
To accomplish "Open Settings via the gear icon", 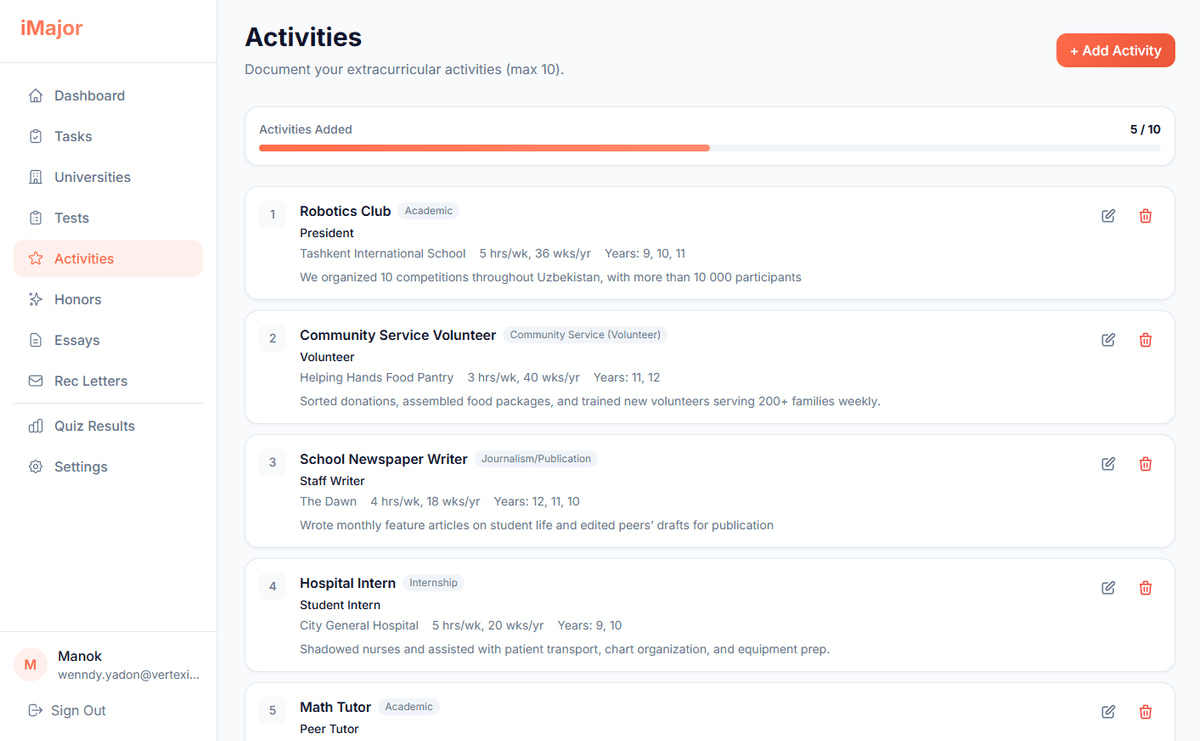I will pos(33,466).
